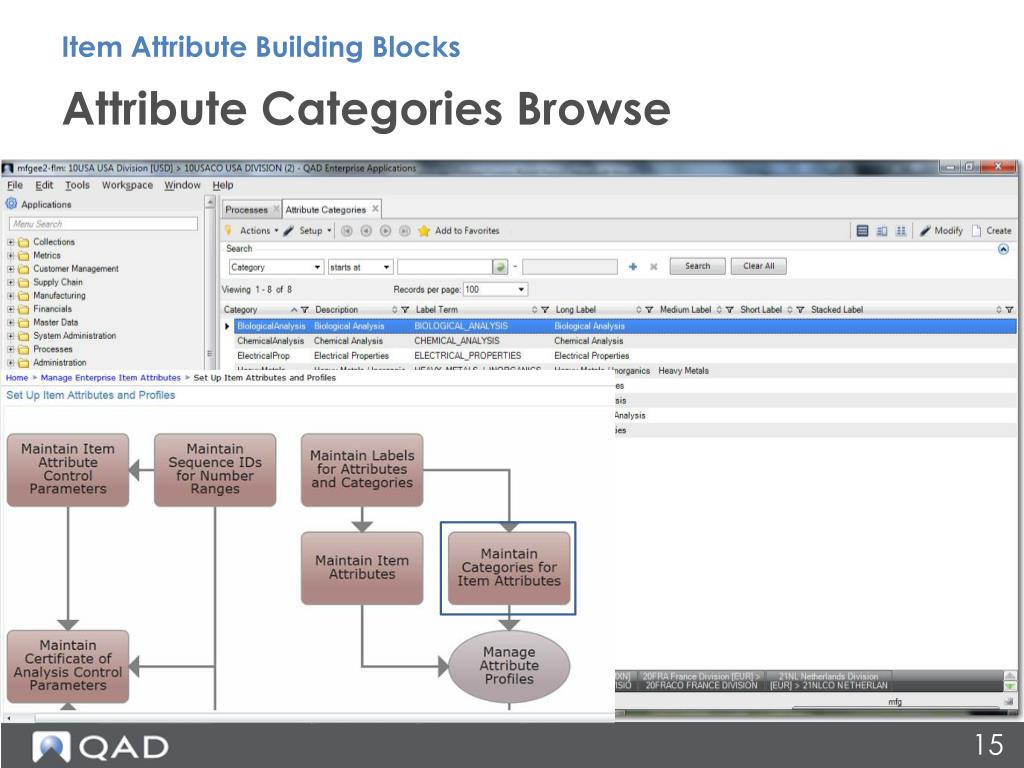This screenshot has height=768, width=1024.
Task: Click the Applications gear icon
Action: pyautogui.click(x=11, y=204)
